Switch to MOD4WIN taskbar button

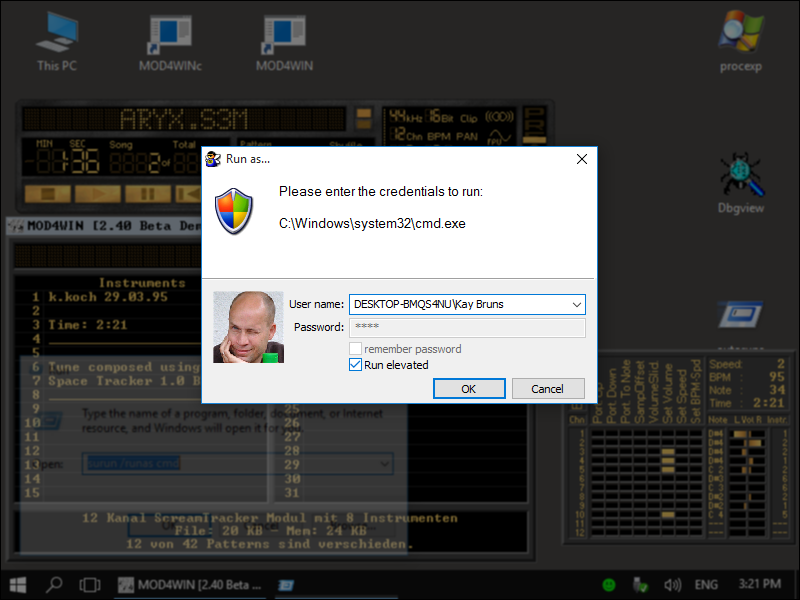tap(190, 585)
